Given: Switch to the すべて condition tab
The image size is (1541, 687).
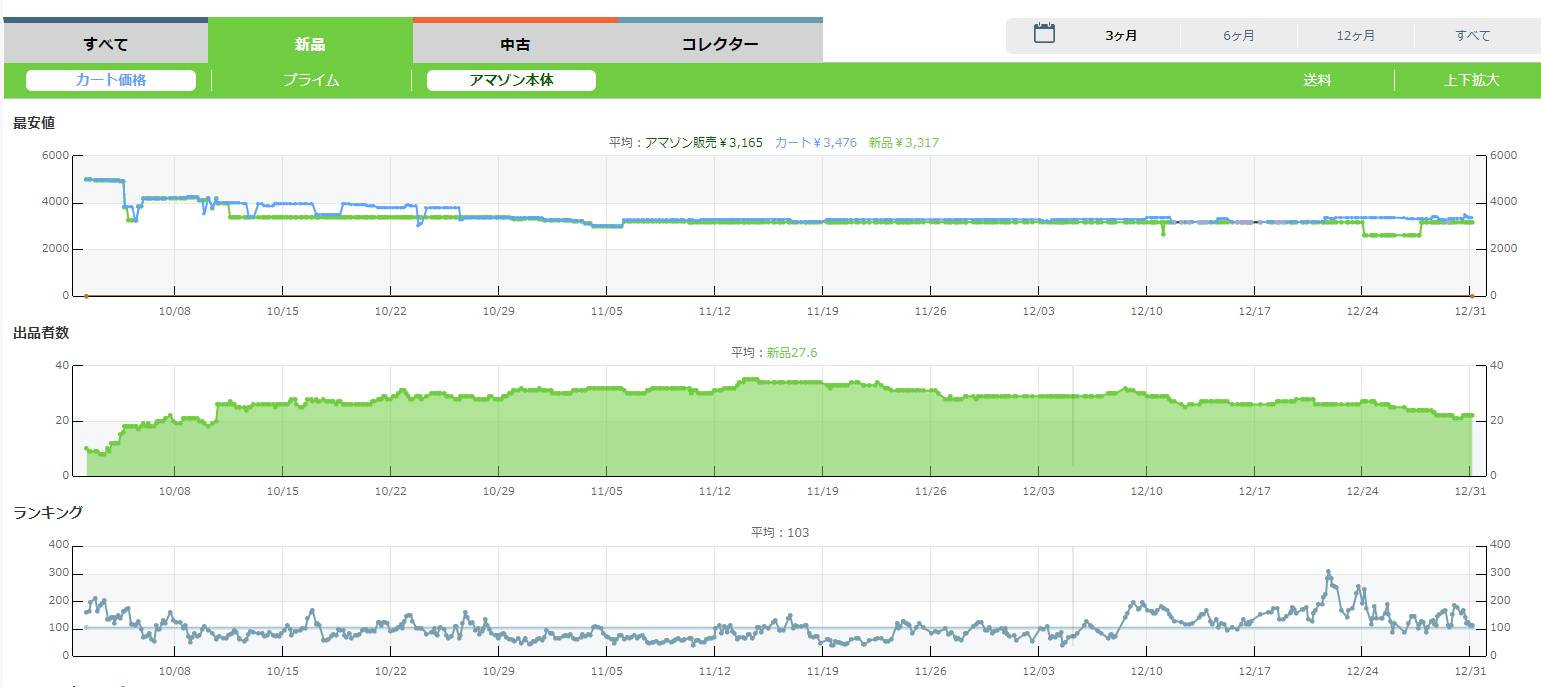Looking at the screenshot, I should pyautogui.click(x=105, y=44).
